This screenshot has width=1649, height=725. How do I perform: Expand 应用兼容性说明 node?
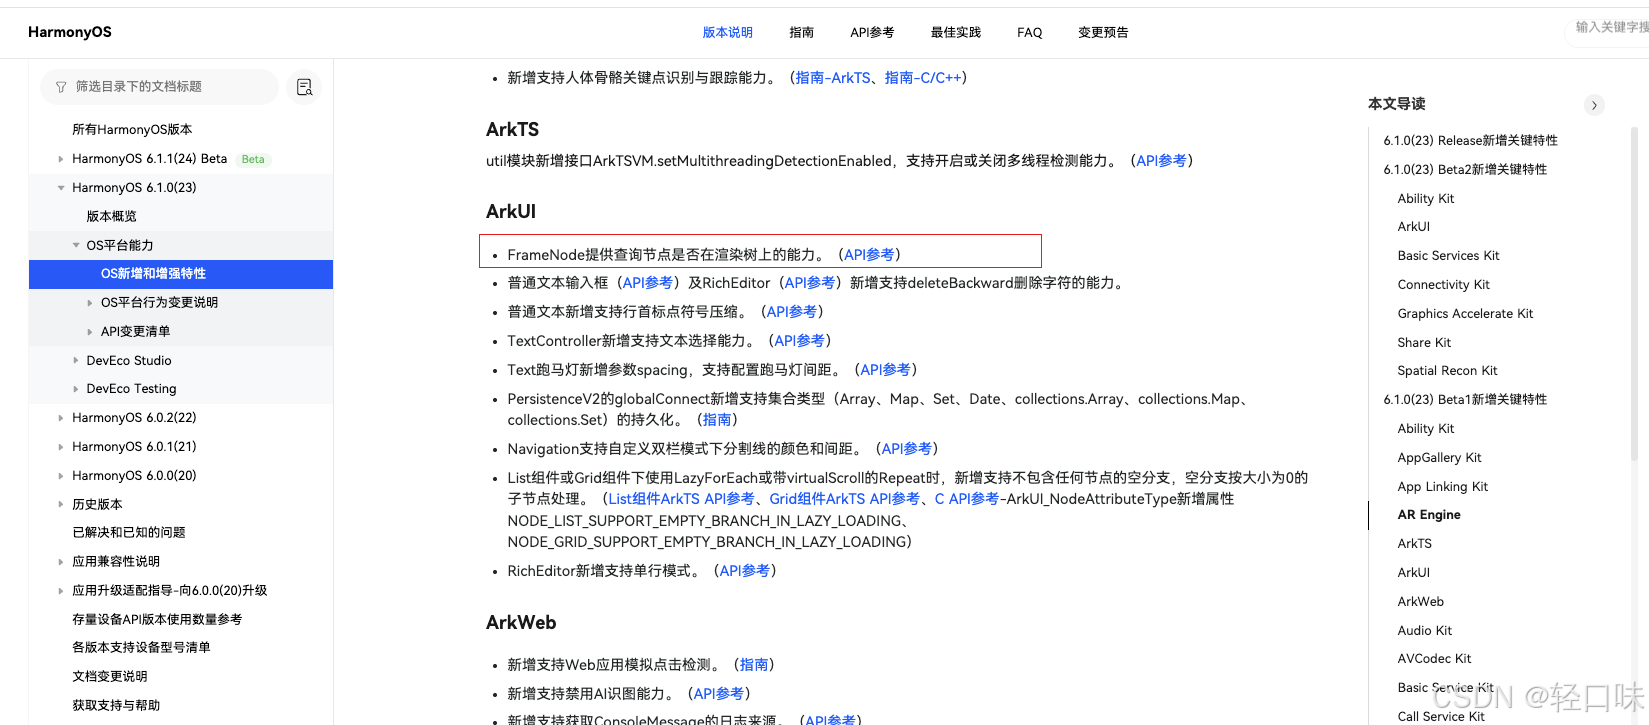[60, 562]
